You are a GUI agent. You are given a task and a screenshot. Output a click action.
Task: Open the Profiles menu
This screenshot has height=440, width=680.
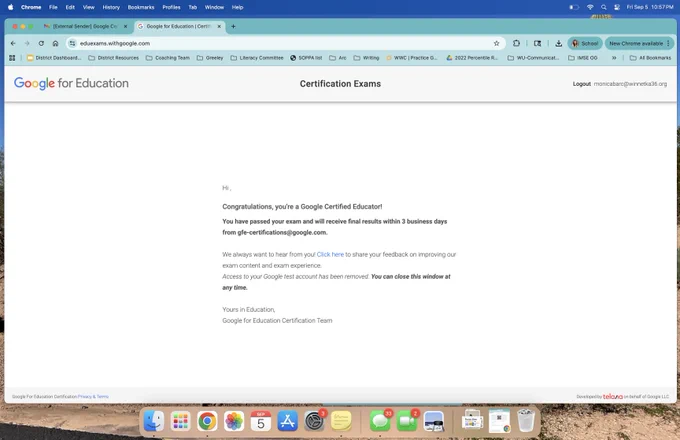coord(171,7)
